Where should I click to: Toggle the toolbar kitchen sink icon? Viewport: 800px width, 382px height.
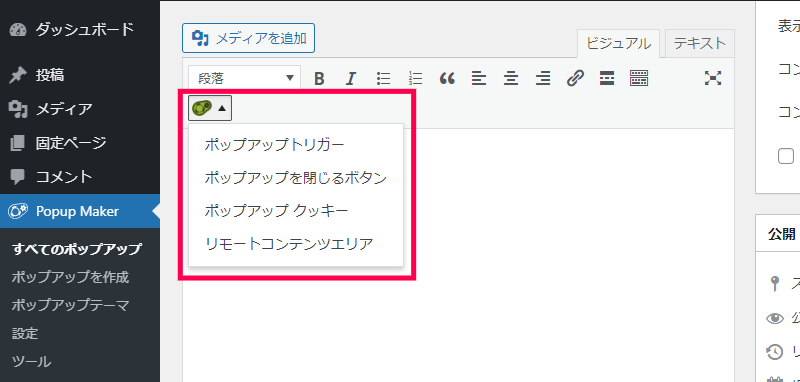pyautogui.click(x=639, y=79)
